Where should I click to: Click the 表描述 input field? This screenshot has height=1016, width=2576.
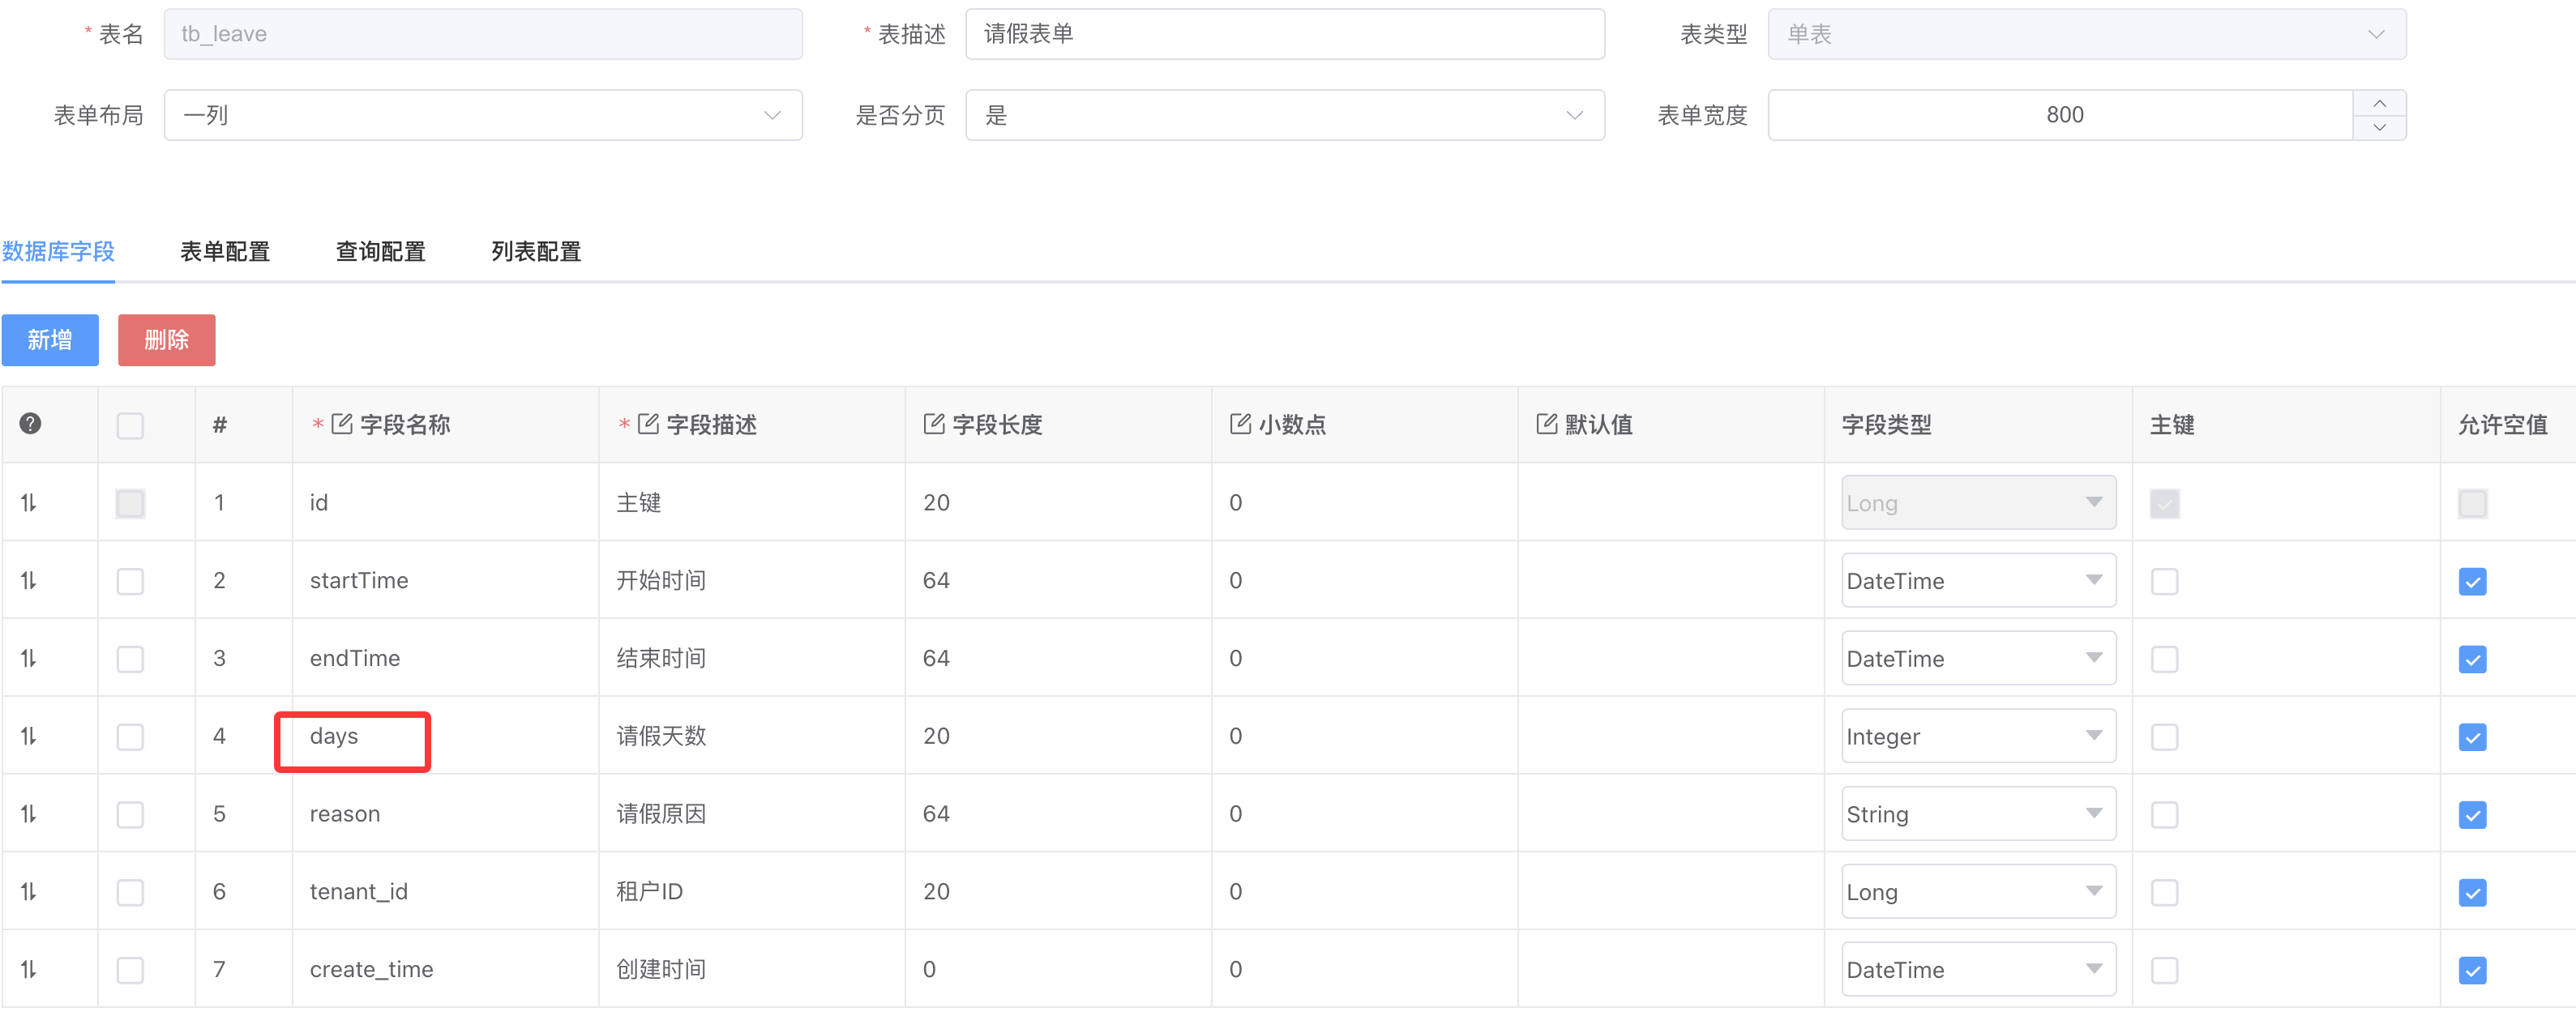click(x=1284, y=34)
